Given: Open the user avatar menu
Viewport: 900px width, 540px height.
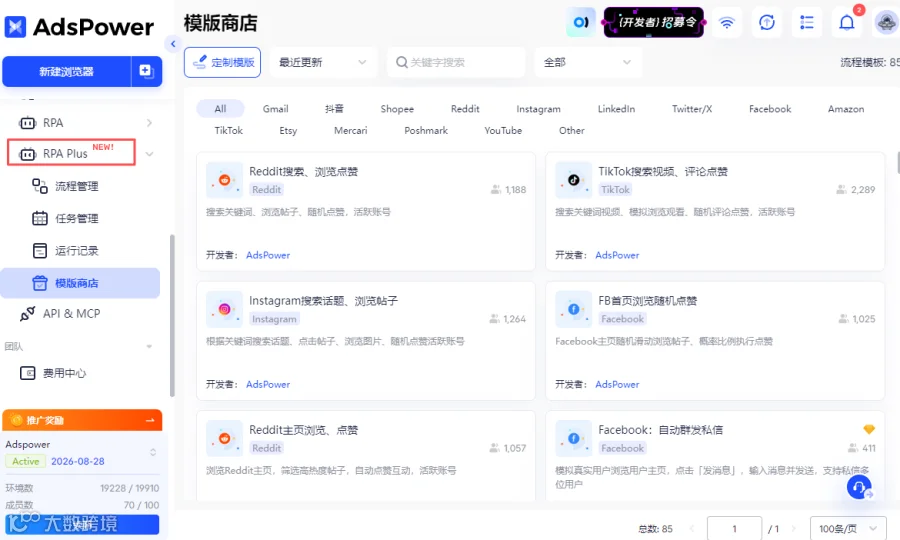Looking at the screenshot, I should pyautogui.click(x=886, y=23).
